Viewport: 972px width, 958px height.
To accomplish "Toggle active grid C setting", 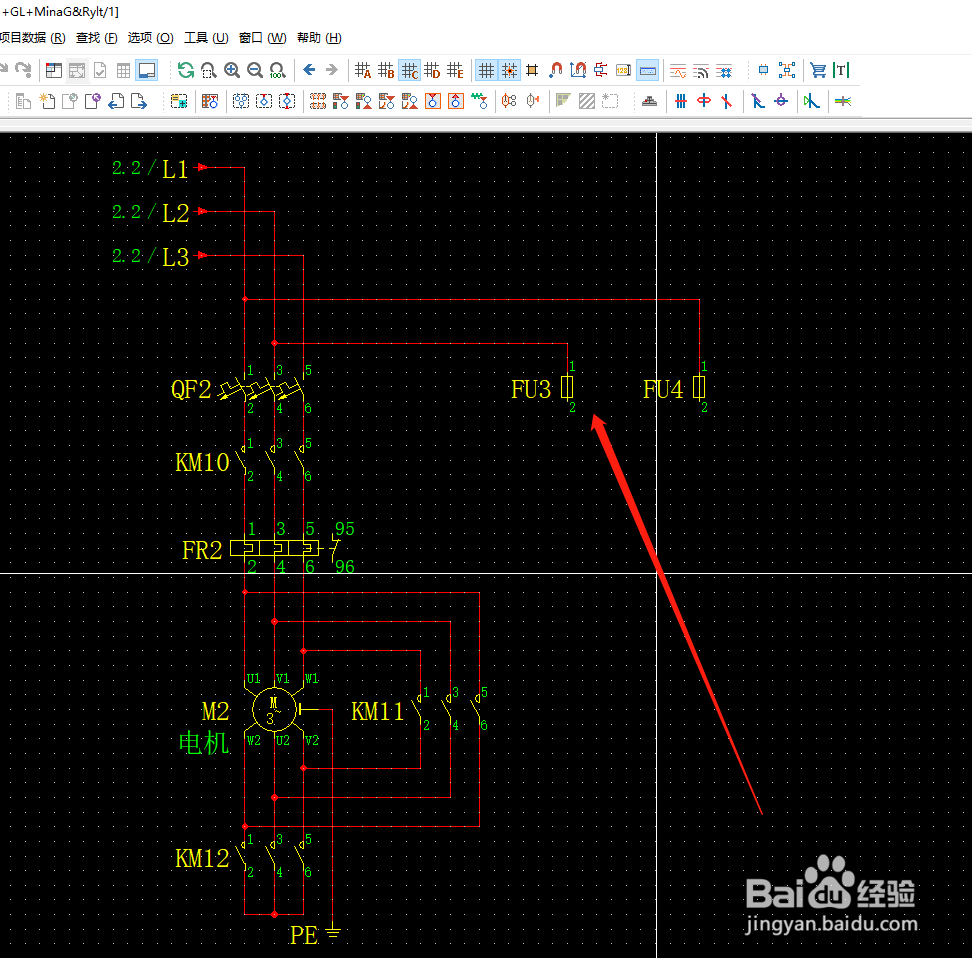I will pos(409,70).
